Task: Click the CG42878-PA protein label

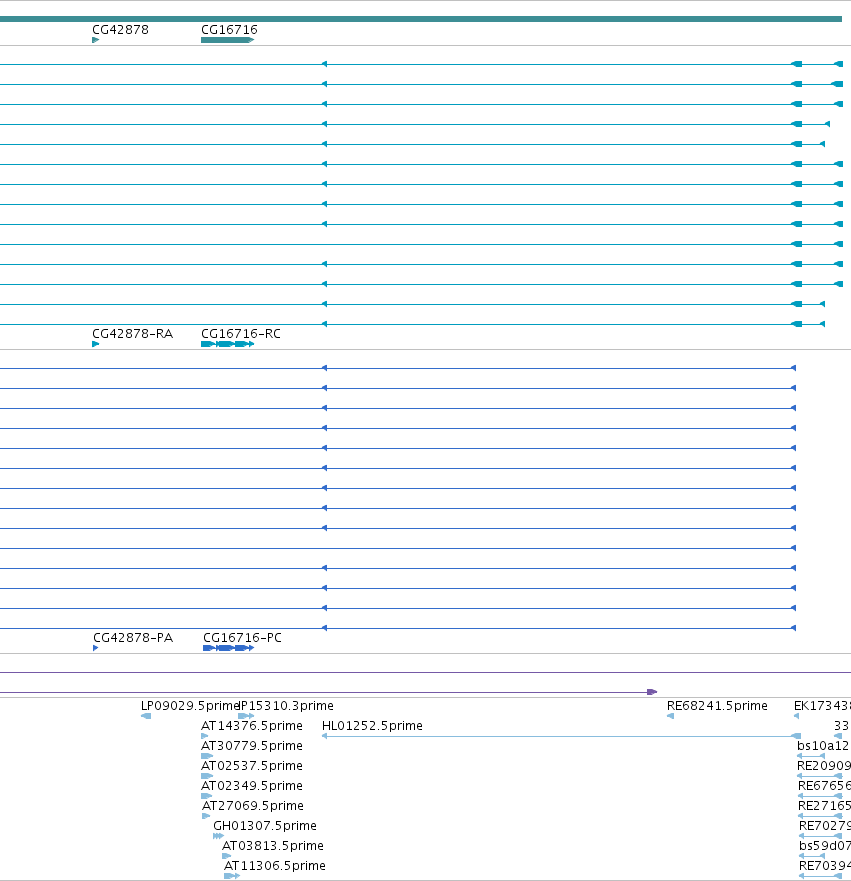Action: pos(133,638)
